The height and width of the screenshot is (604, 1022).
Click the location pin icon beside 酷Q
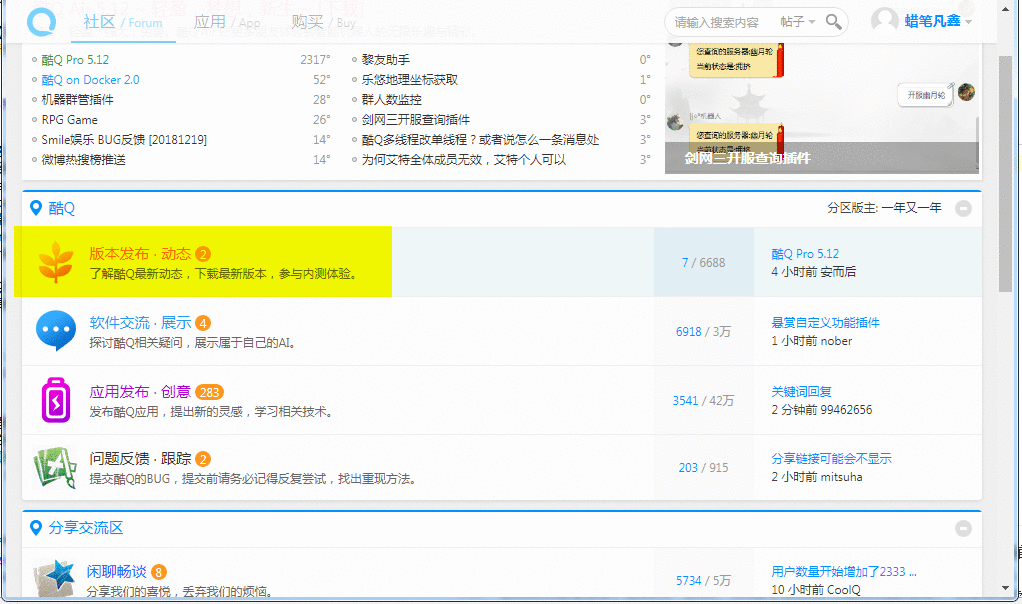coord(36,208)
